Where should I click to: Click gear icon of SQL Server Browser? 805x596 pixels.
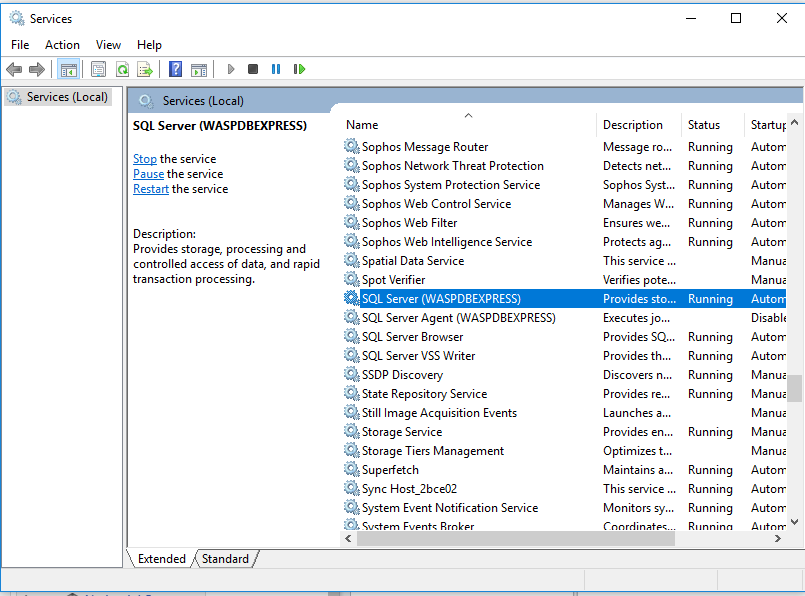pos(352,336)
